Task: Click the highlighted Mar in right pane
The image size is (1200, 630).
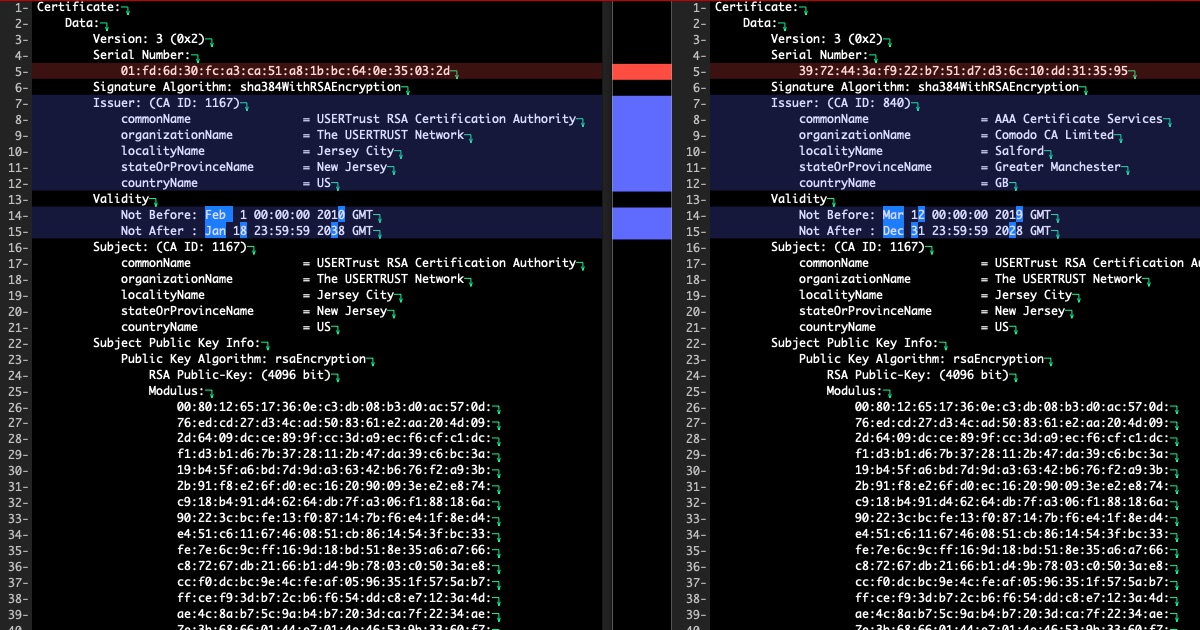Action: click(894, 215)
